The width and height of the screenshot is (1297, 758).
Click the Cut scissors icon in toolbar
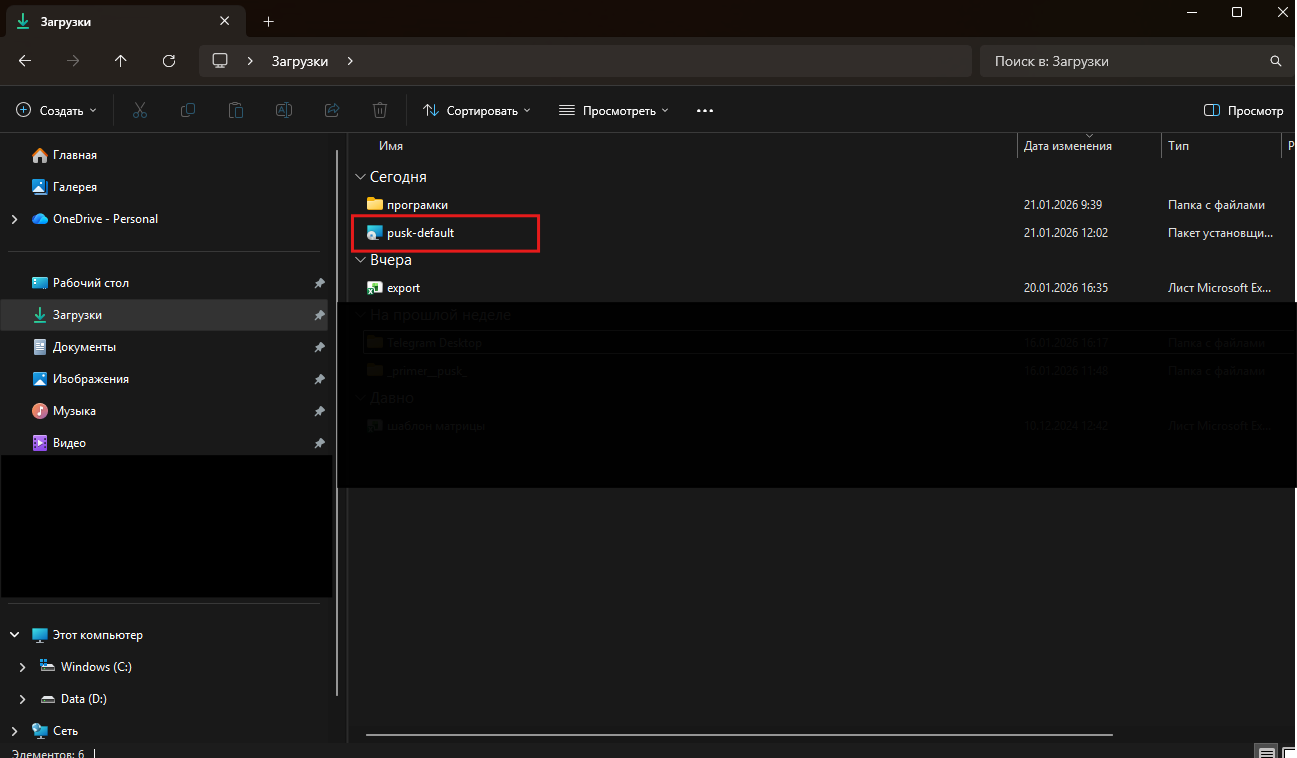(x=140, y=110)
